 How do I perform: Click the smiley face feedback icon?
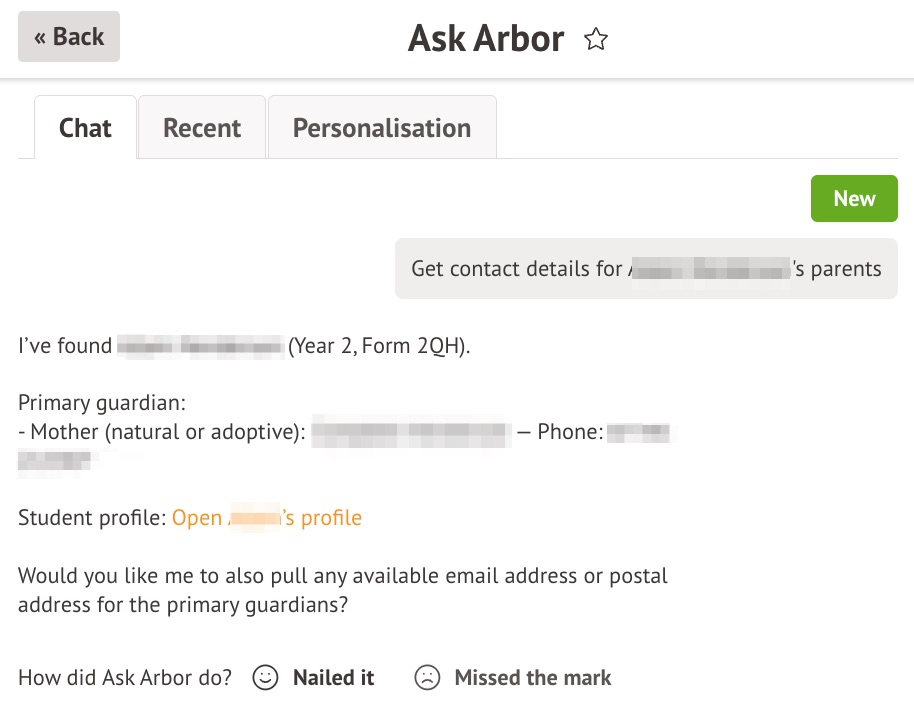pos(265,678)
